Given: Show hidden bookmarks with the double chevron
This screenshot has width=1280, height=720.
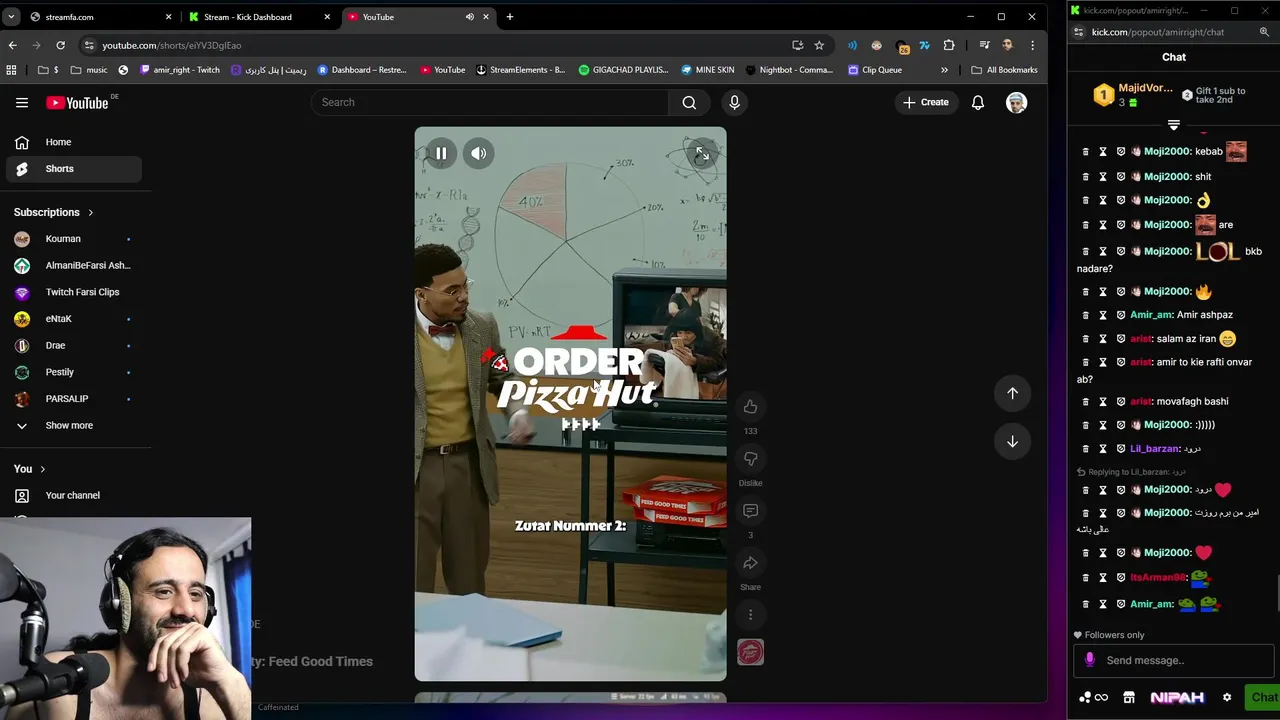Looking at the screenshot, I should click(x=944, y=70).
